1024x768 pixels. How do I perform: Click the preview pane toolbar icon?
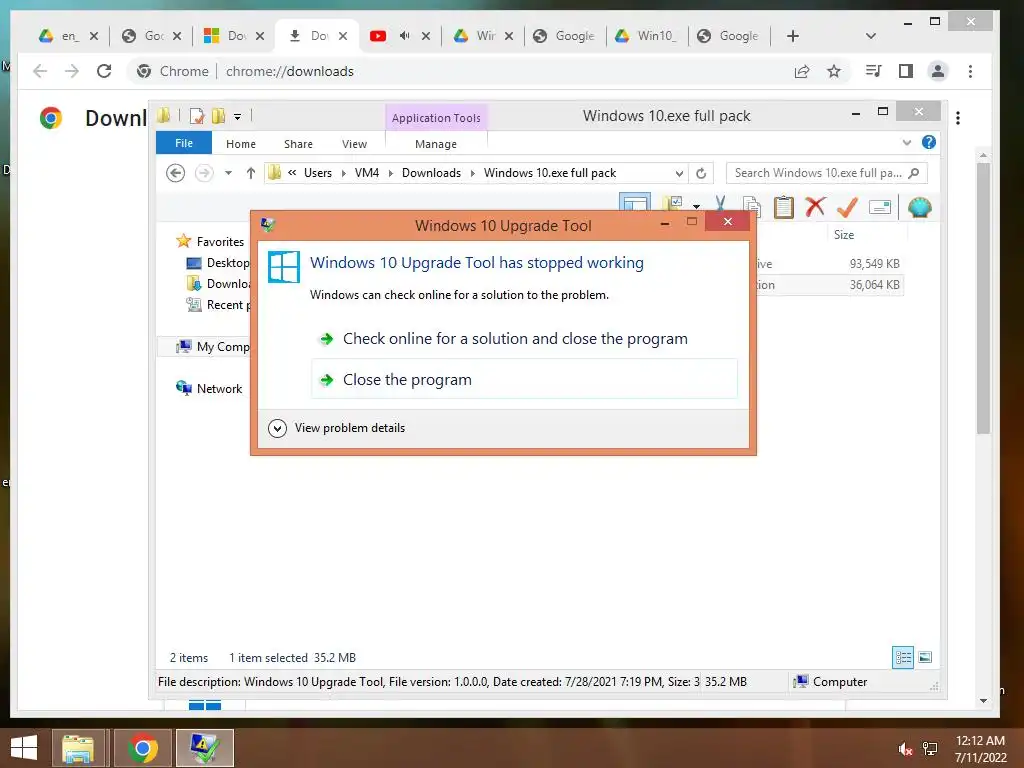pyautogui.click(x=635, y=202)
